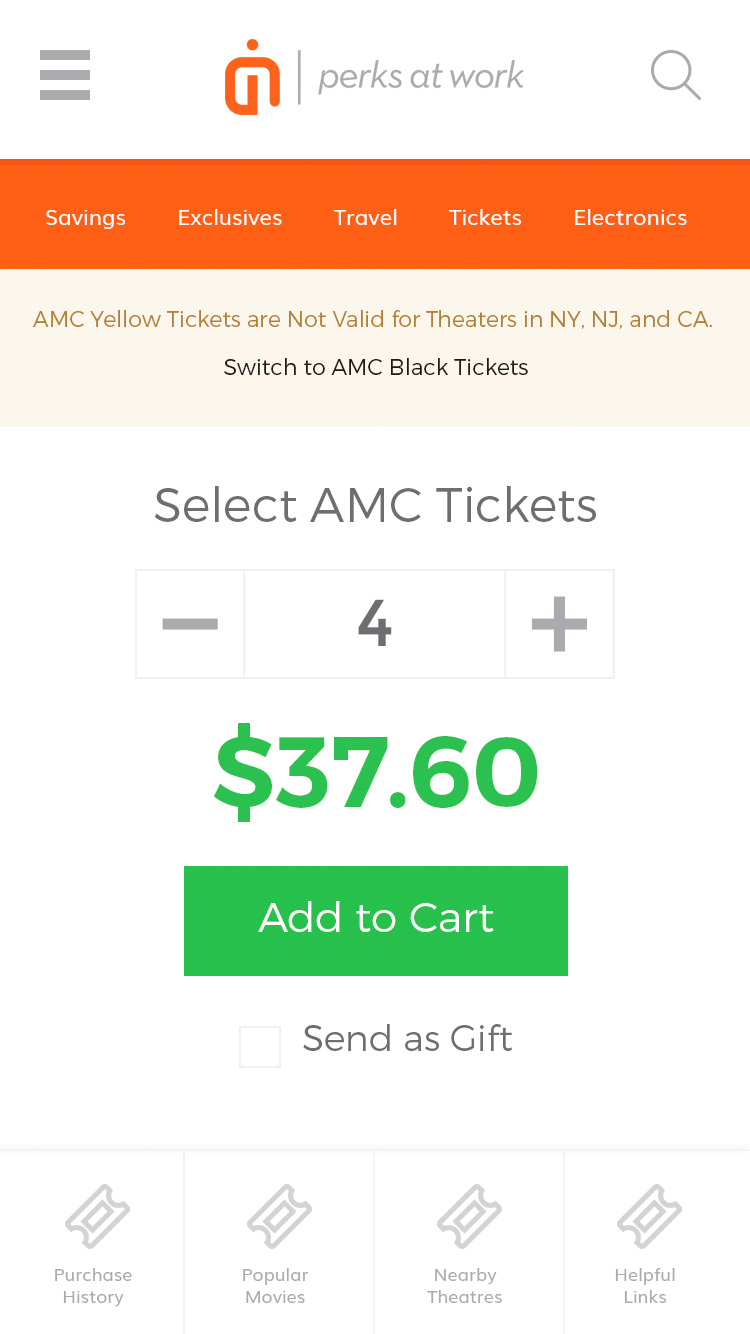Open the search magnifier icon
The width and height of the screenshot is (750, 1334).
coord(675,76)
